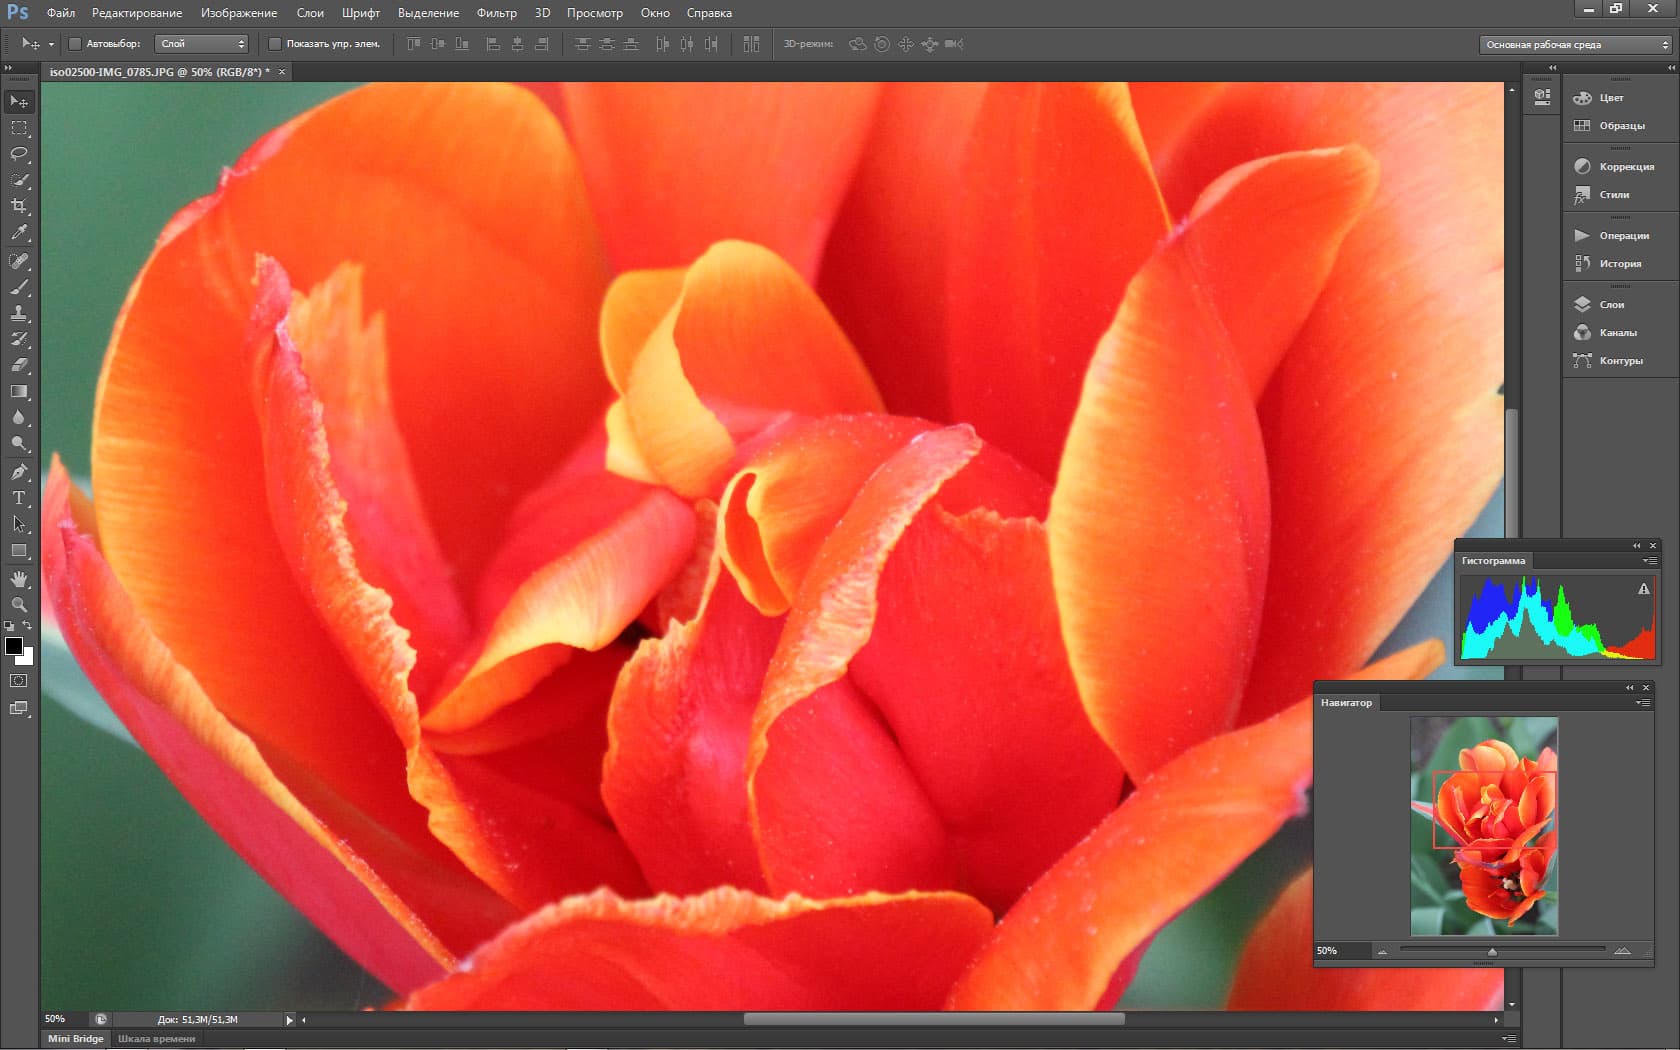Enable the Автовыбор checkbox

pyautogui.click(x=75, y=44)
